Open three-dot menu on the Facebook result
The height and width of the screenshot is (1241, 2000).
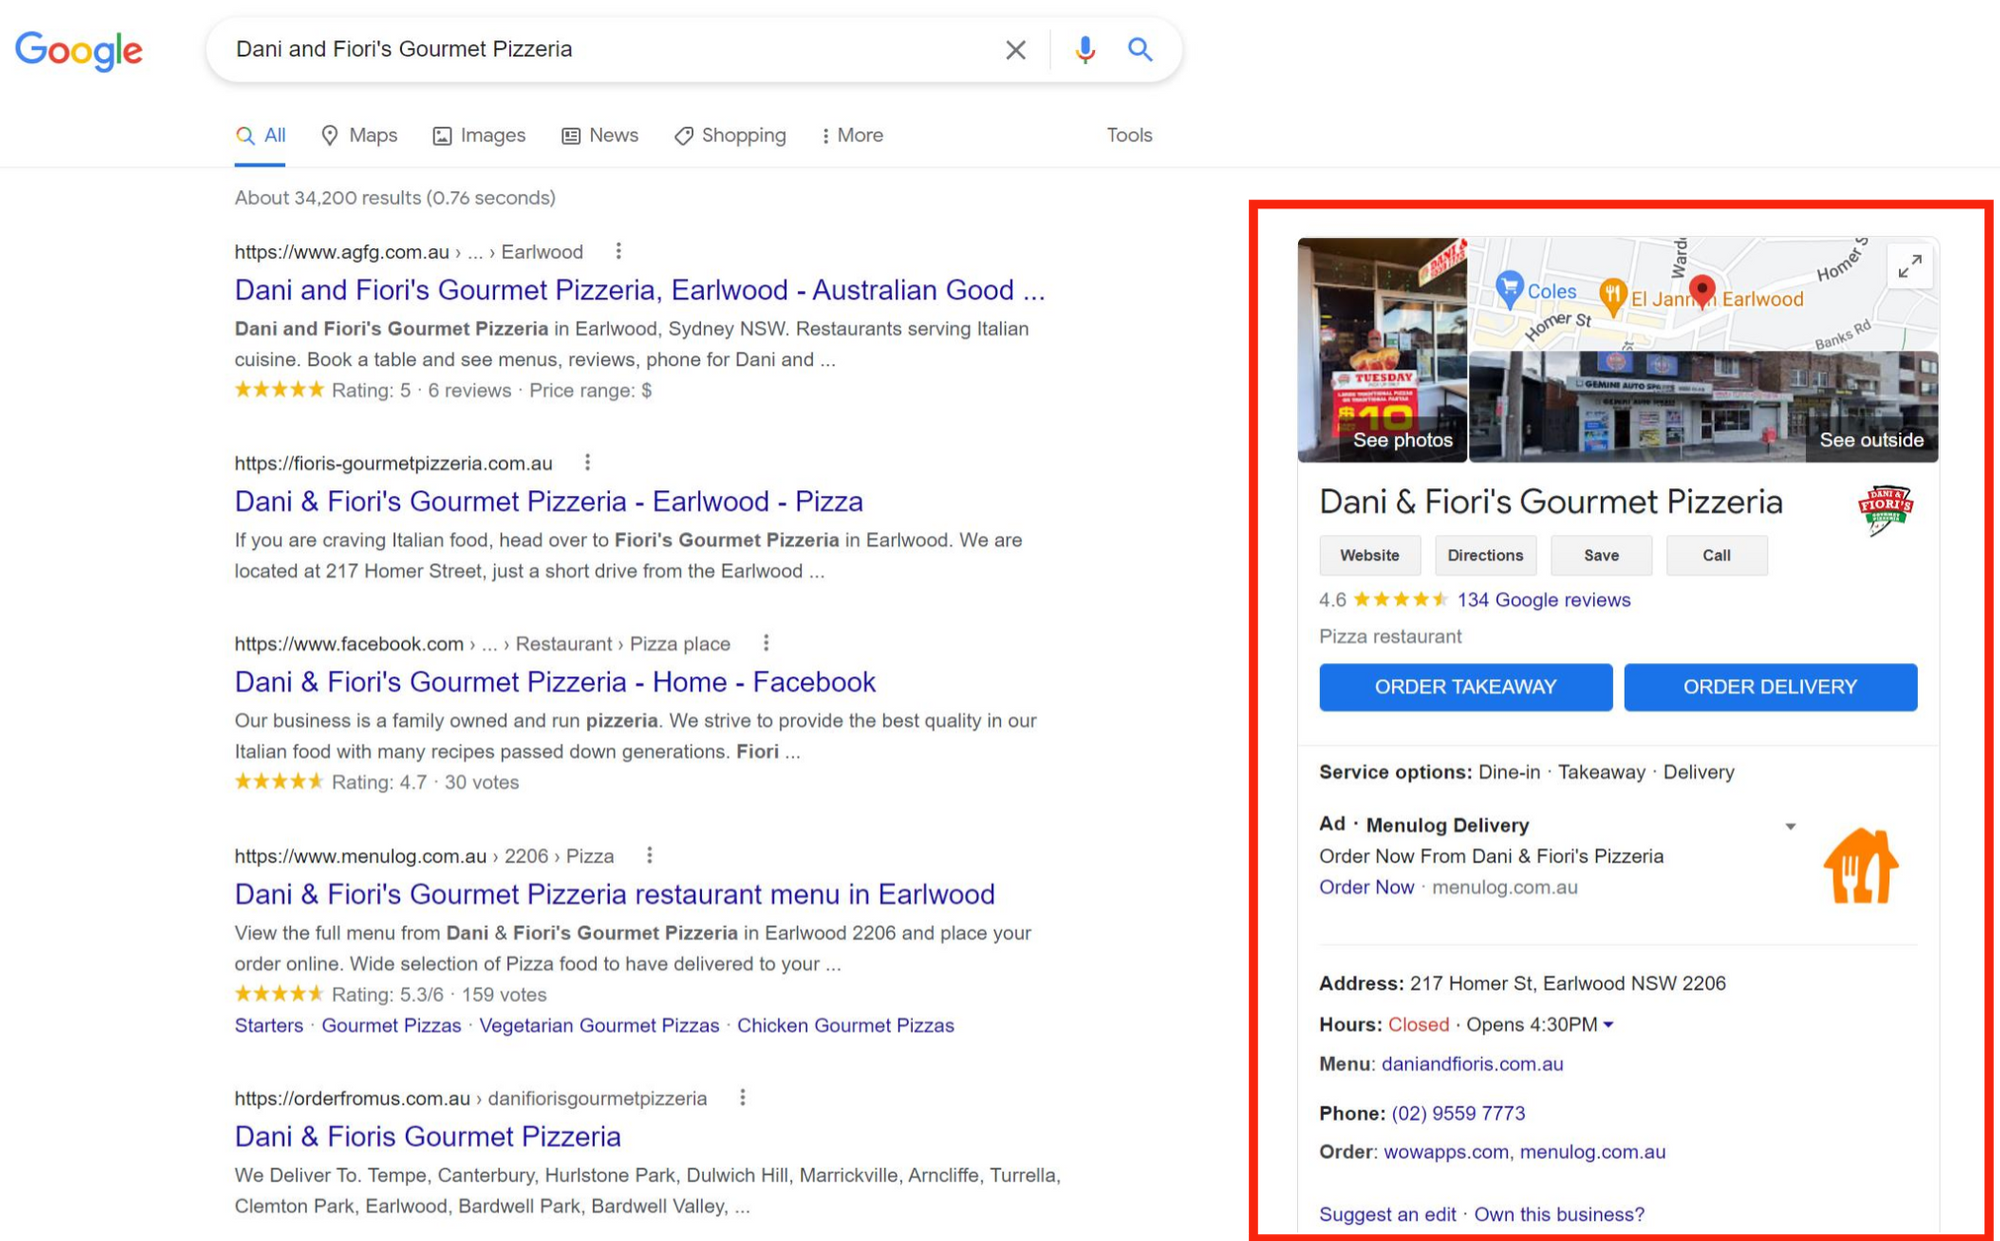point(766,643)
